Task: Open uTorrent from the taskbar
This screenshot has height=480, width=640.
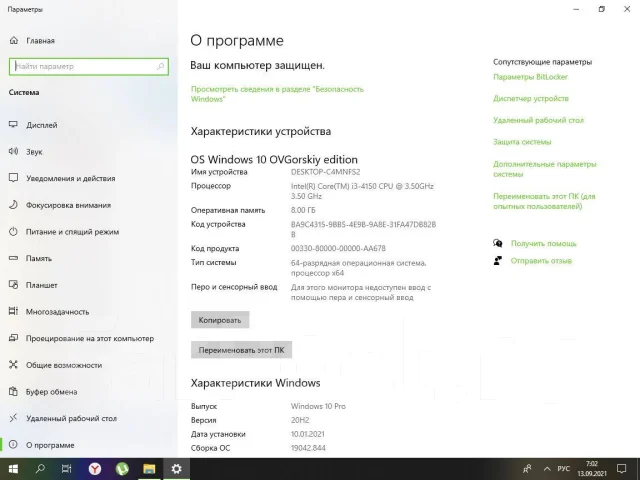Action: click(x=122, y=469)
